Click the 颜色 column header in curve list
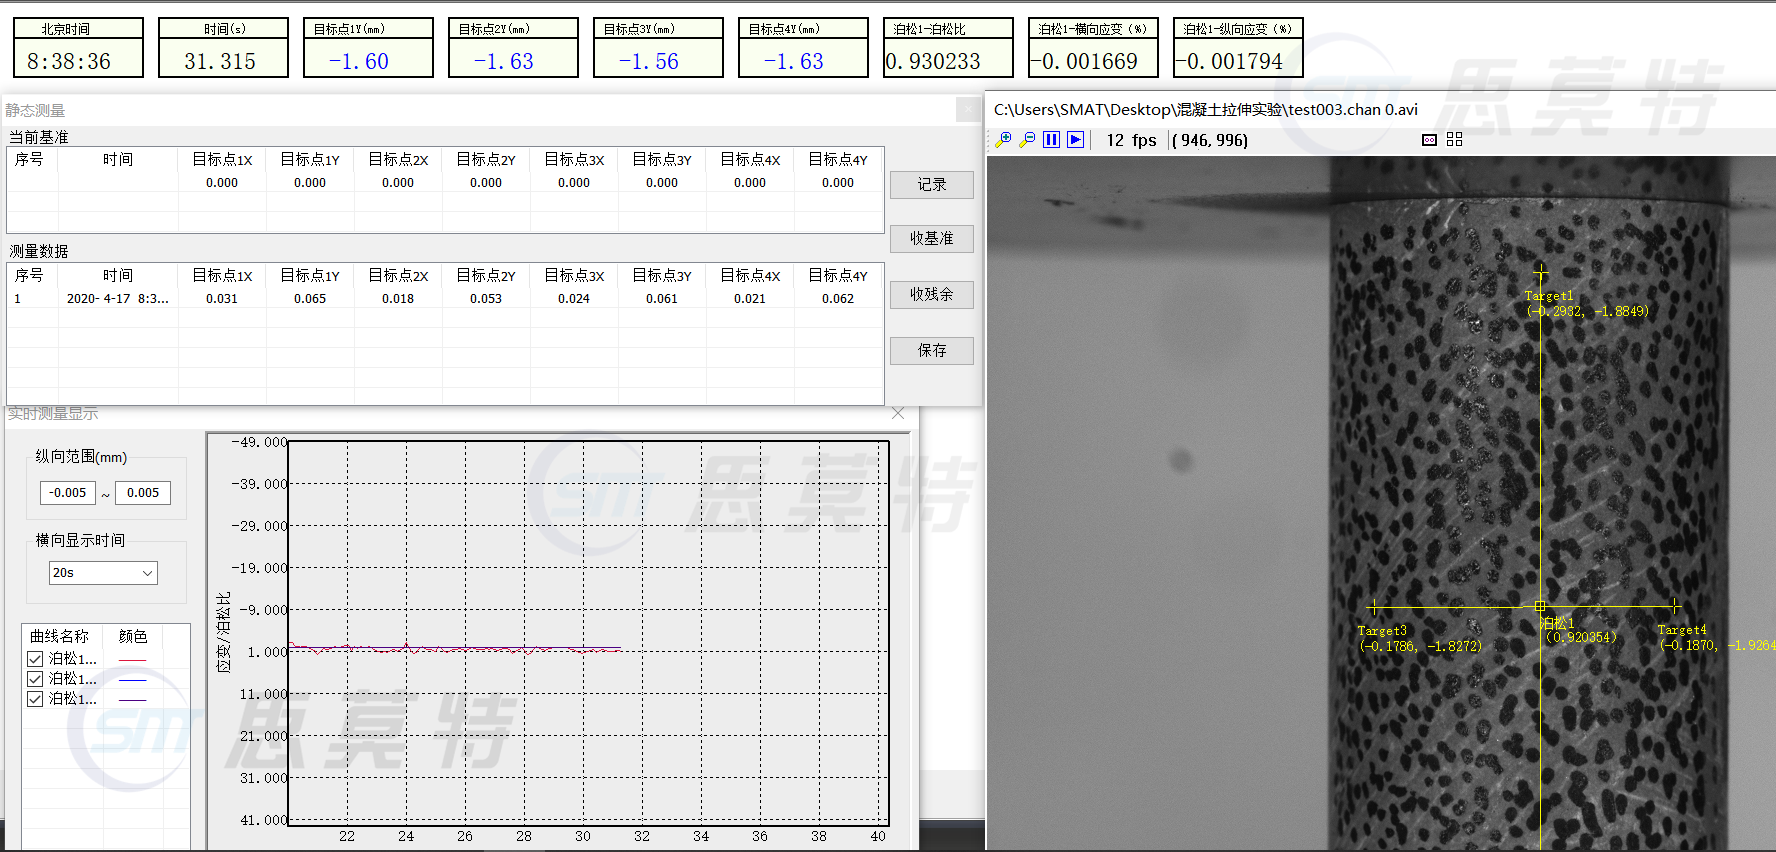 tap(133, 636)
